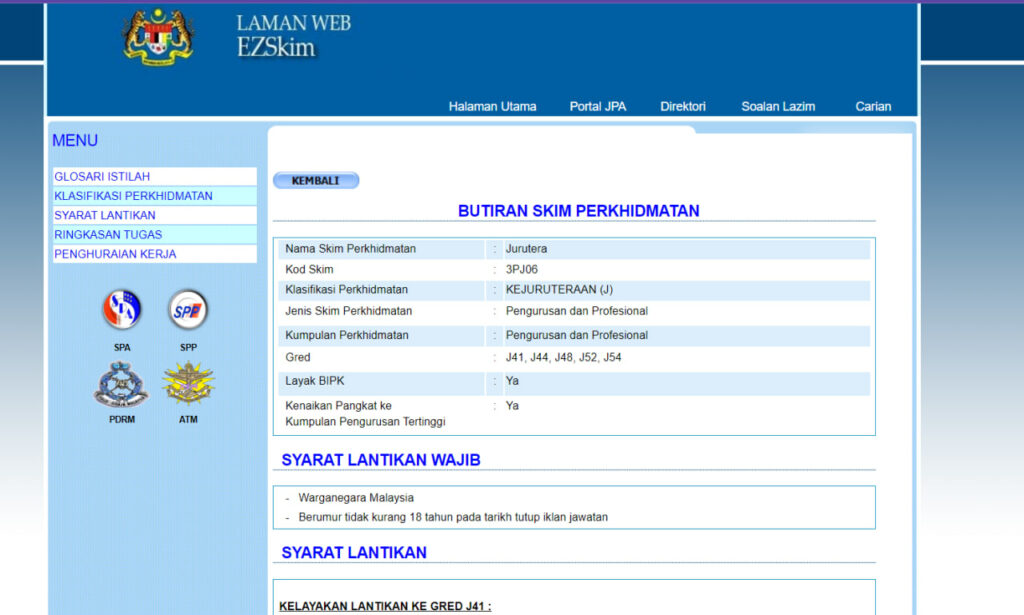Image resolution: width=1024 pixels, height=615 pixels.
Task: Click the Kod Skim label
Action: click(x=309, y=269)
